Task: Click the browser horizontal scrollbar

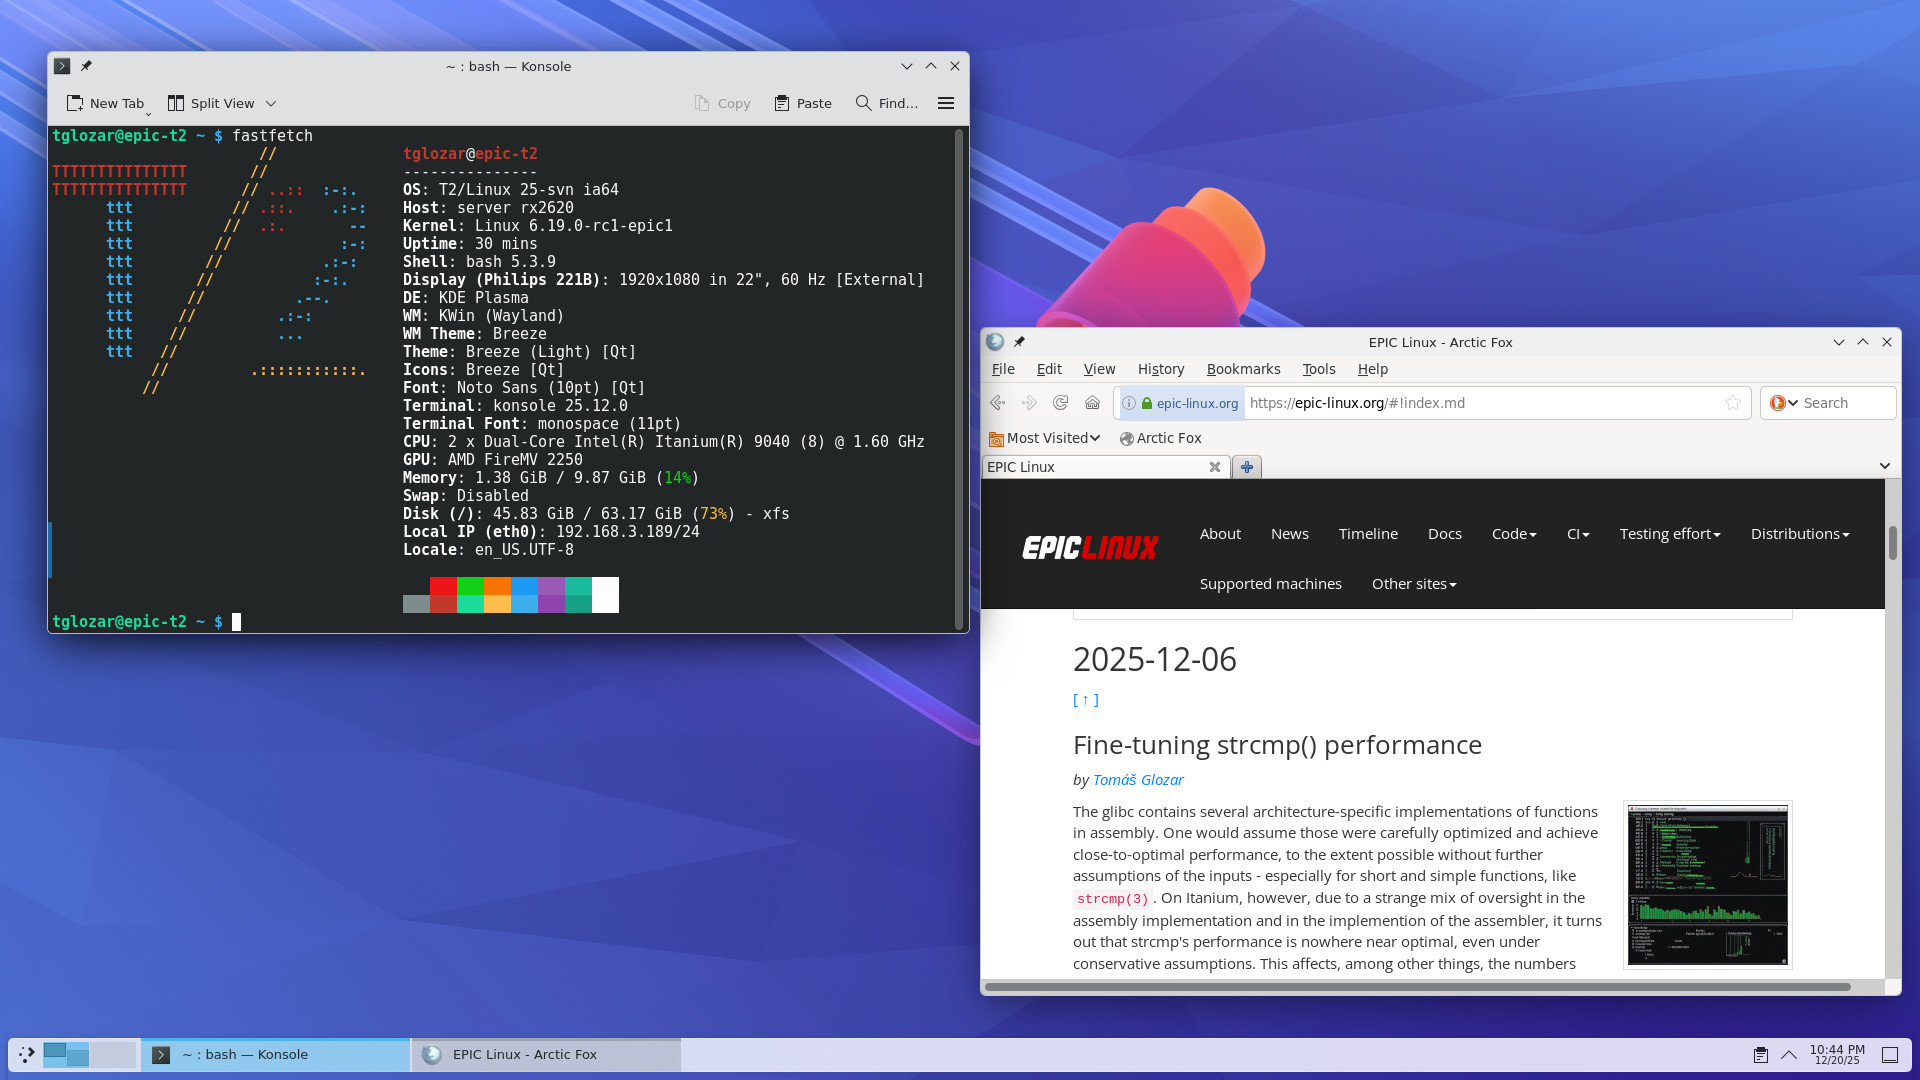Action: [x=1418, y=987]
